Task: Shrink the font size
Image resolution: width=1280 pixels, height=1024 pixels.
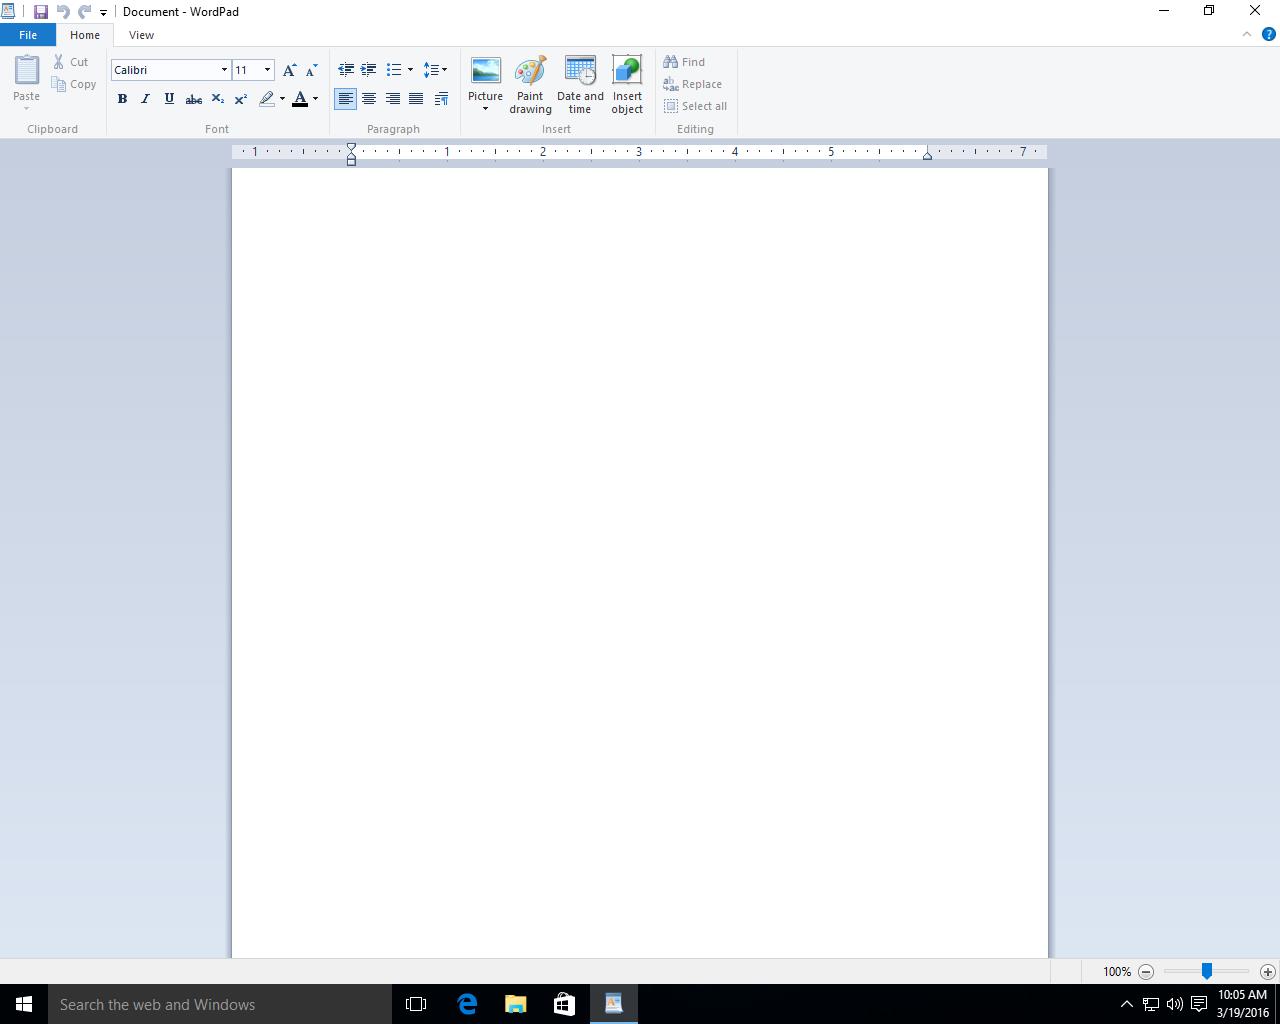Action: click(x=311, y=70)
